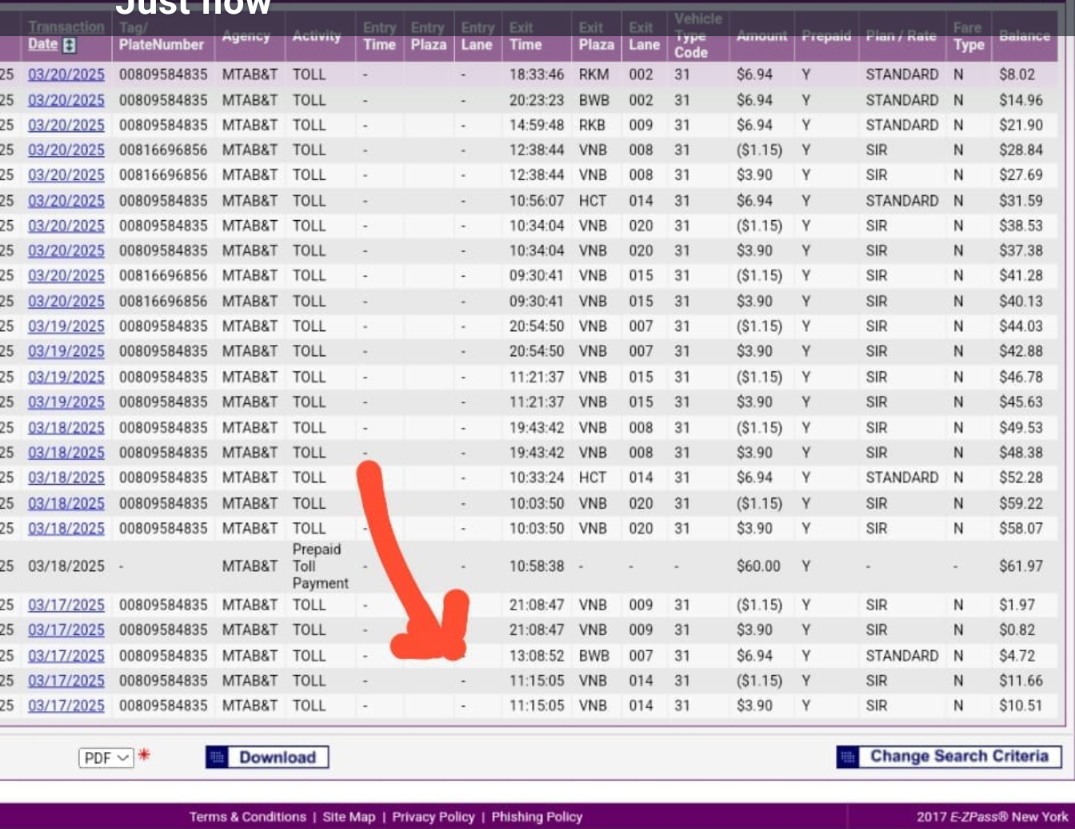Select exit time 20:23:23
Image resolution: width=1075 pixels, height=829 pixels.
(x=537, y=100)
